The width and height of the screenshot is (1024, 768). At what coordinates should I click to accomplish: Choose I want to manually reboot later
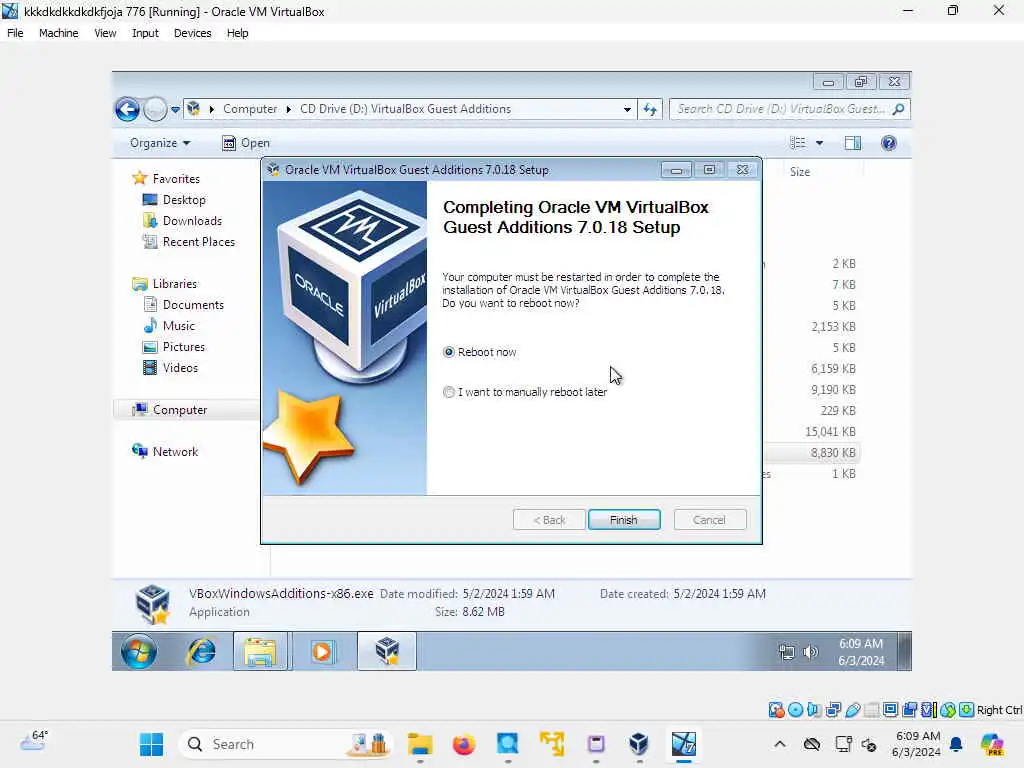coord(449,392)
